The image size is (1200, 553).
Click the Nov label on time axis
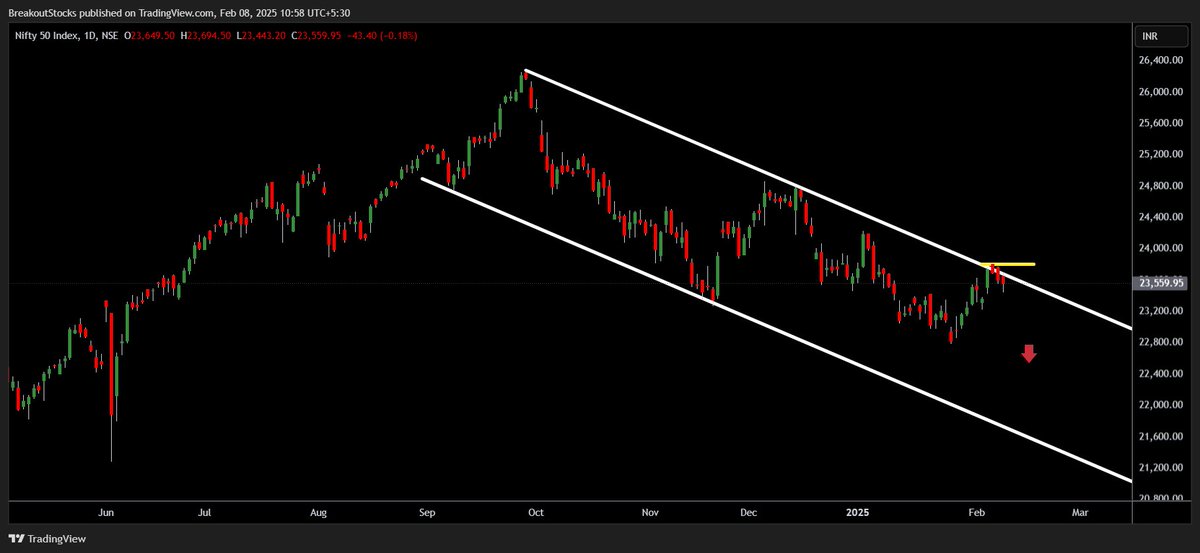(x=650, y=513)
